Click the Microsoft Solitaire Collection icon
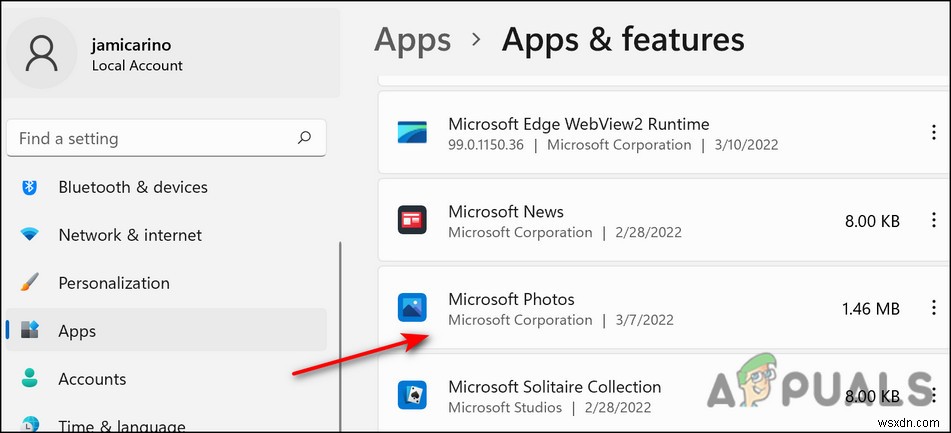The image size is (951, 433). point(412,395)
